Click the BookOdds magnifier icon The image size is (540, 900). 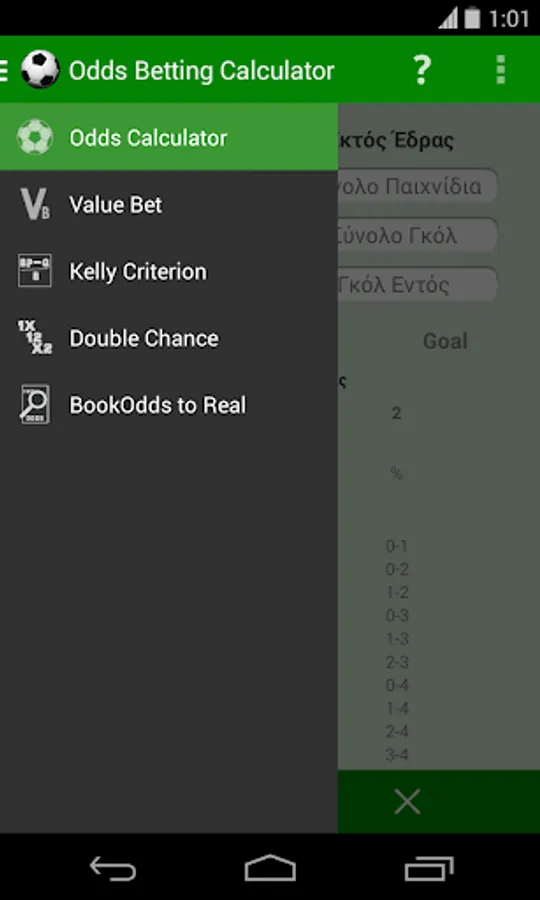click(x=34, y=405)
